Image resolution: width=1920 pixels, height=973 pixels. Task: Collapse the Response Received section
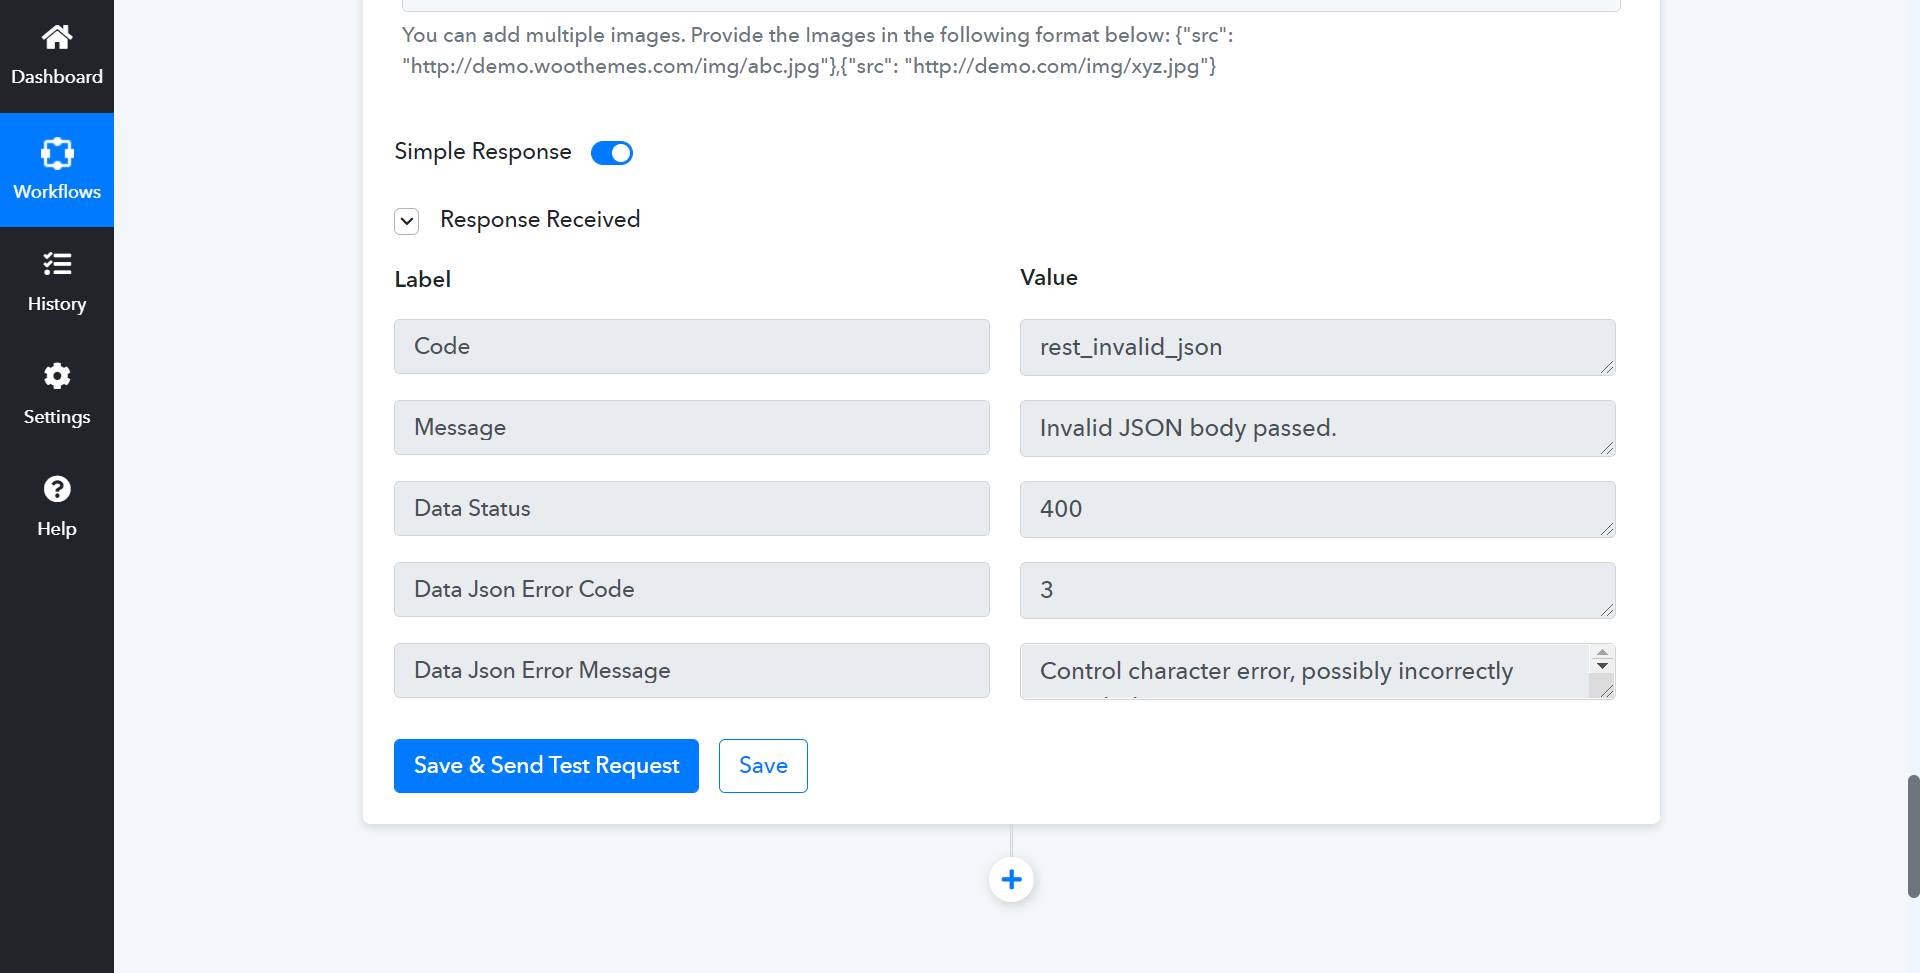click(x=406, y=221)
